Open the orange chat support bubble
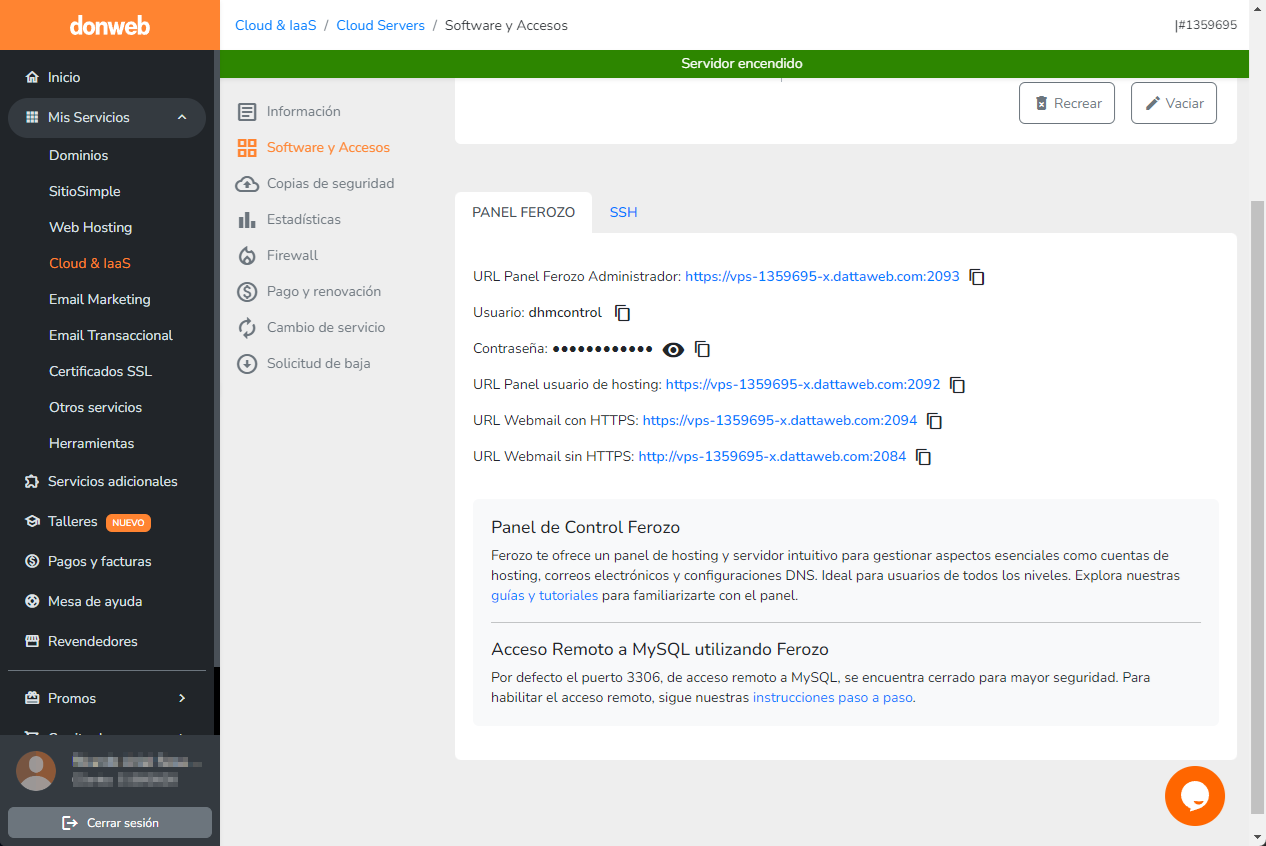This screenshot has height=846, width=1266. pos(1195,796)
